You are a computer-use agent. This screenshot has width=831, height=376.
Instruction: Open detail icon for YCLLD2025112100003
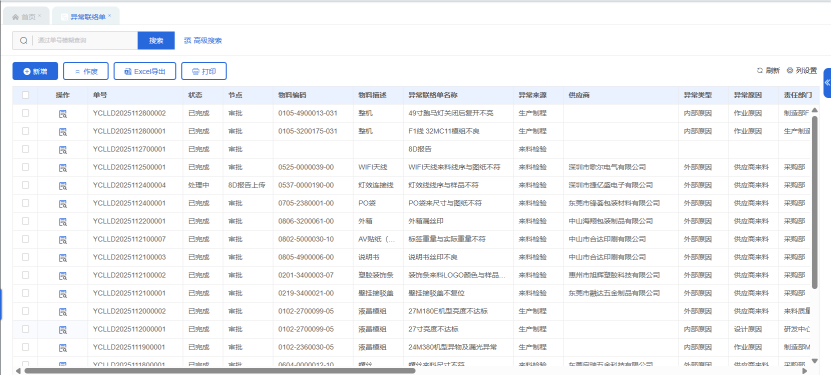click(63, 258)
